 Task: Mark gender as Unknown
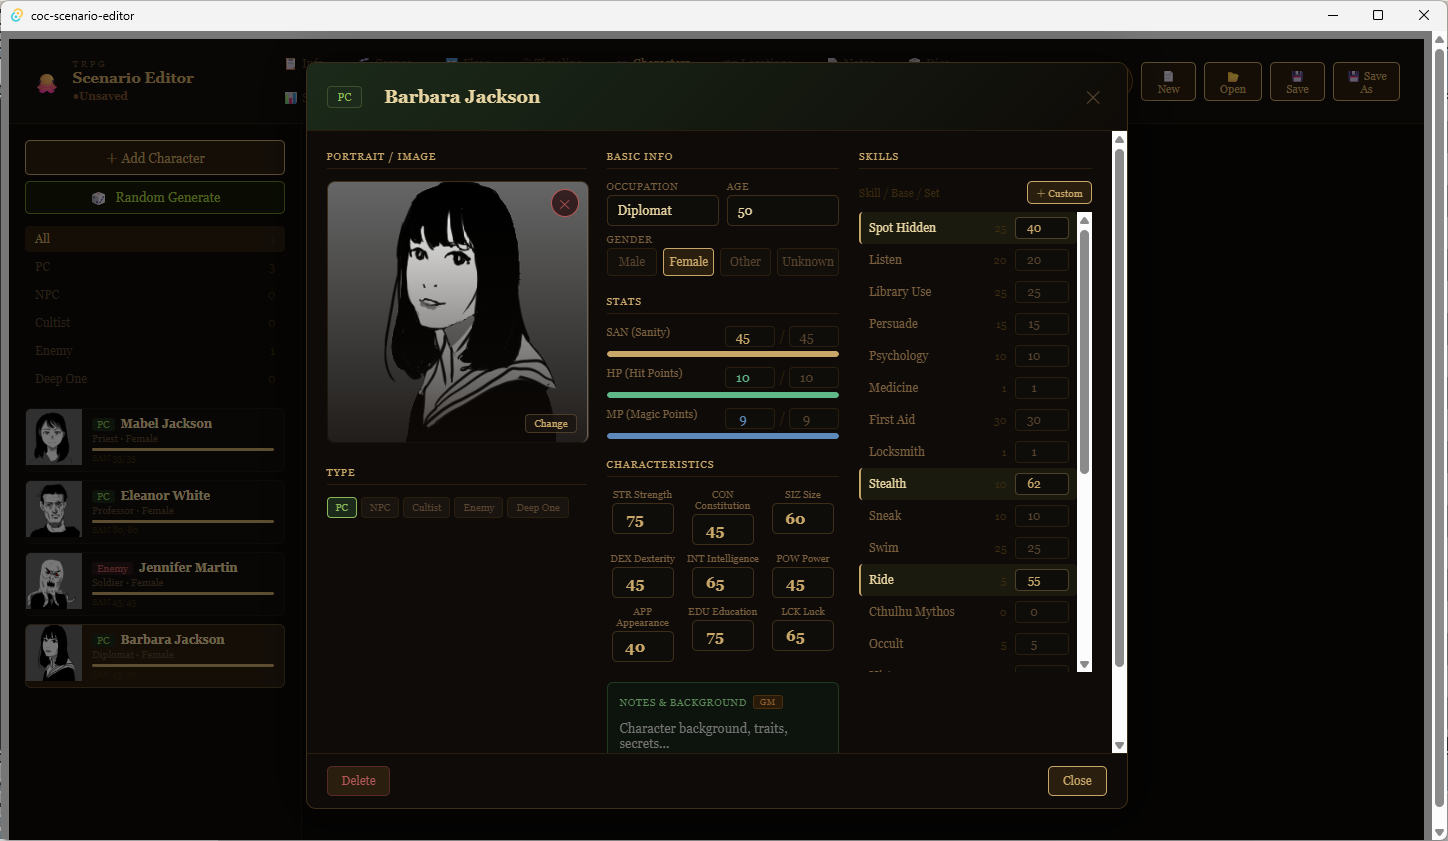pos(808,262)
